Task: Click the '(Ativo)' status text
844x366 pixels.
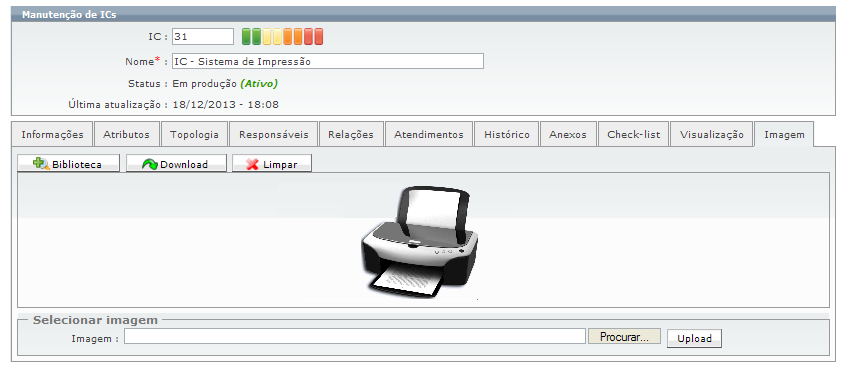Action: pyautogui.click(x=259, y=83)
